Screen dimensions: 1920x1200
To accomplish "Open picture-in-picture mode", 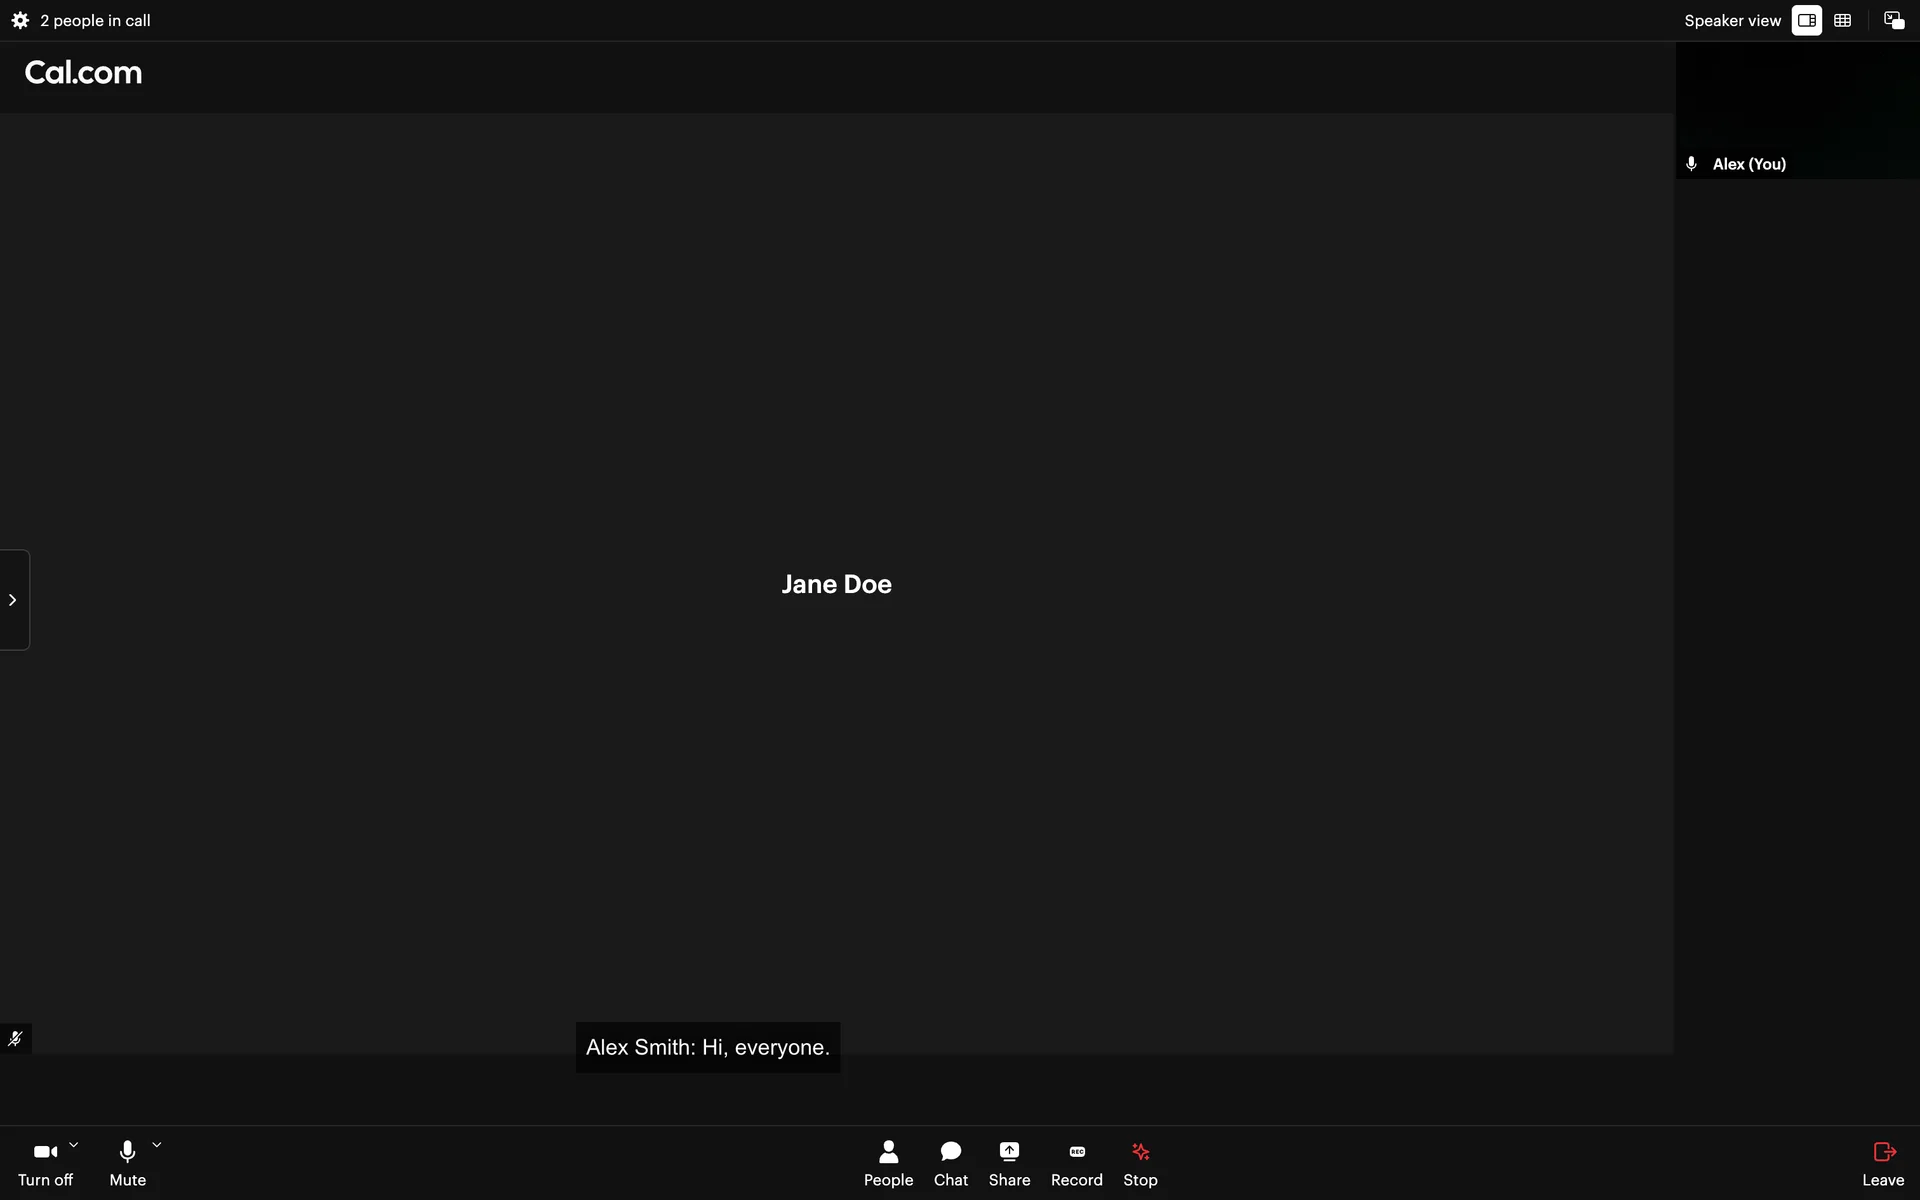I will 1893,20.
